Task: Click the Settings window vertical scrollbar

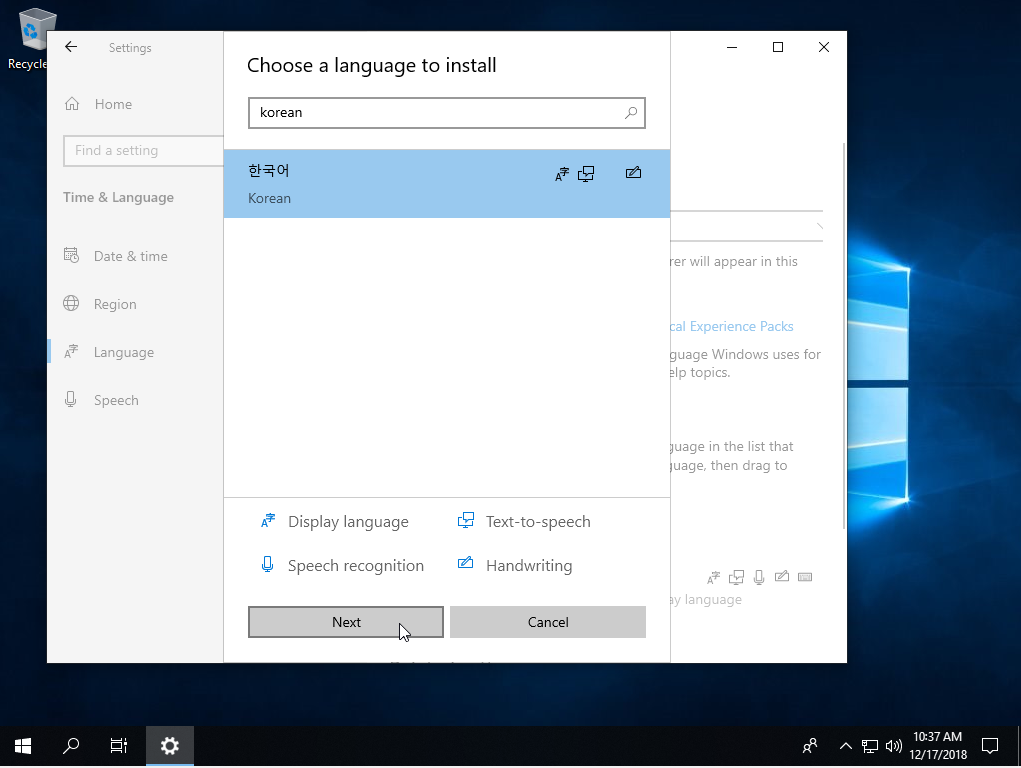Action: [x=844, y=335]
